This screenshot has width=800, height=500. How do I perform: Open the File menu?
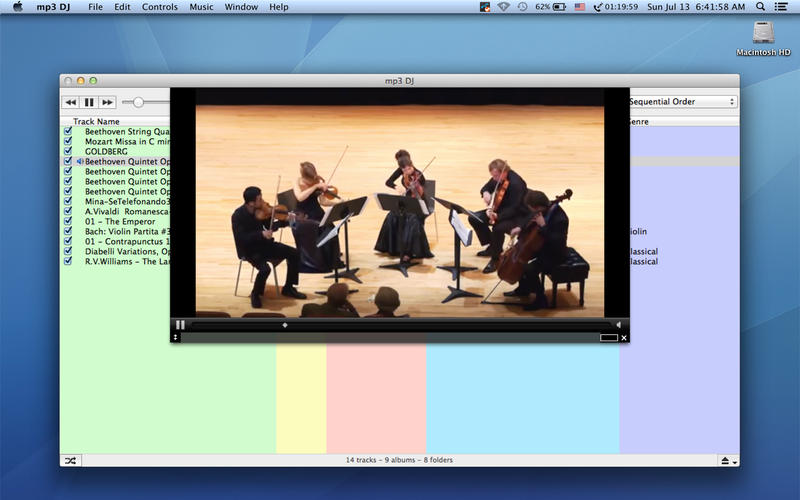point(95,7)
